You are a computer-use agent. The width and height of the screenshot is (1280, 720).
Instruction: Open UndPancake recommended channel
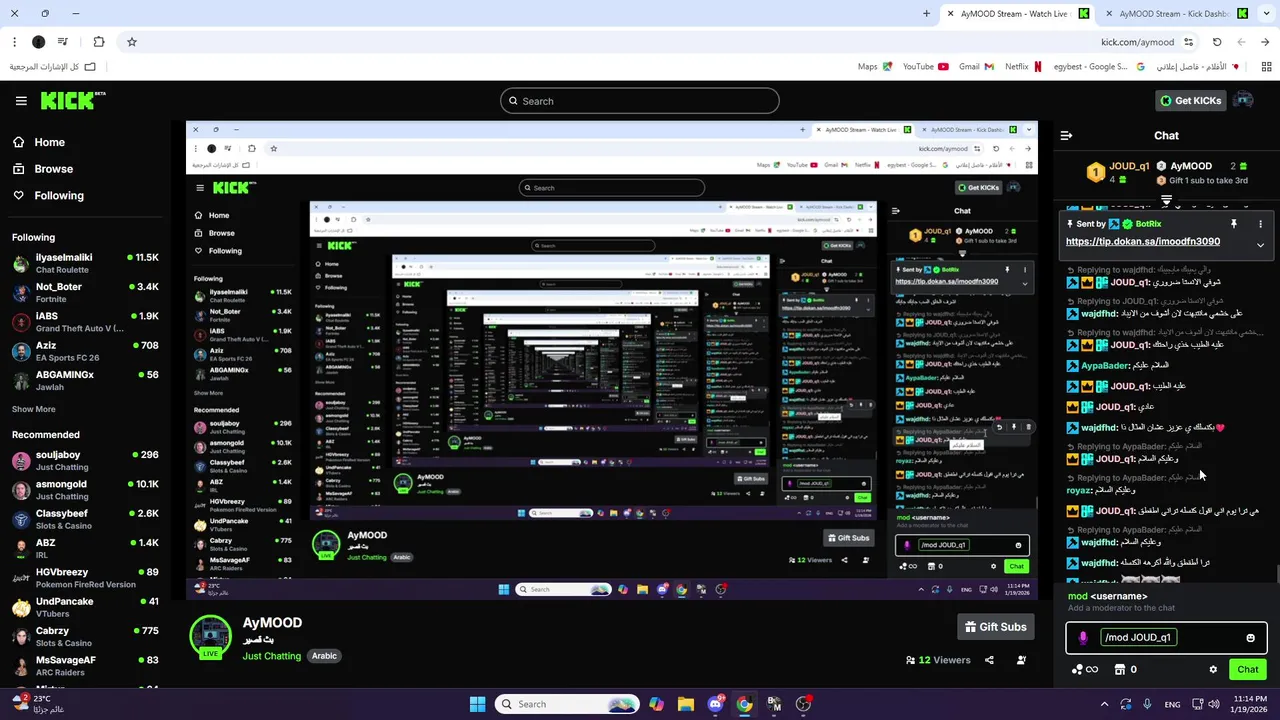click(85, 608)
